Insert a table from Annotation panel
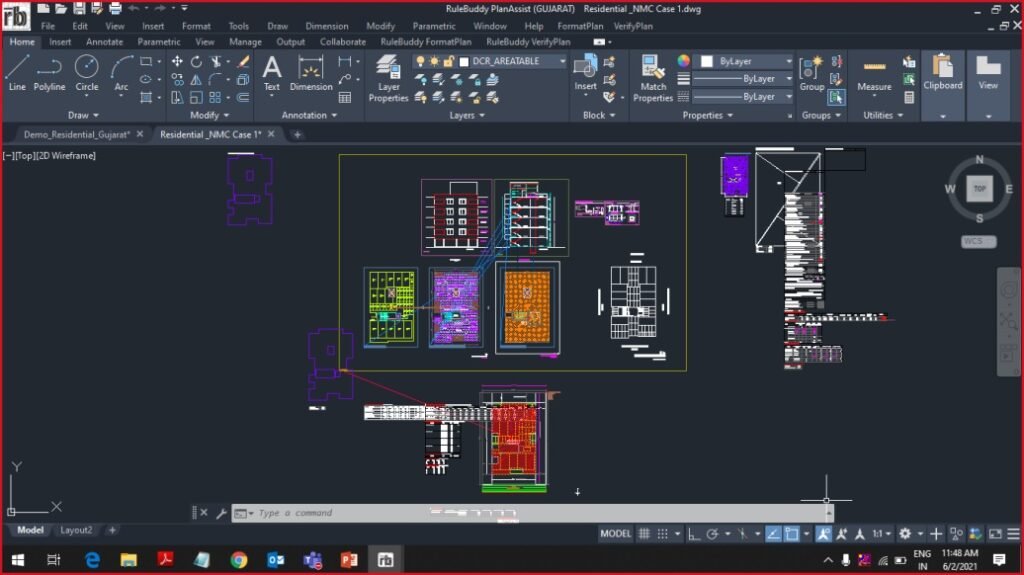1024x575 pixels. click(345, 97)
